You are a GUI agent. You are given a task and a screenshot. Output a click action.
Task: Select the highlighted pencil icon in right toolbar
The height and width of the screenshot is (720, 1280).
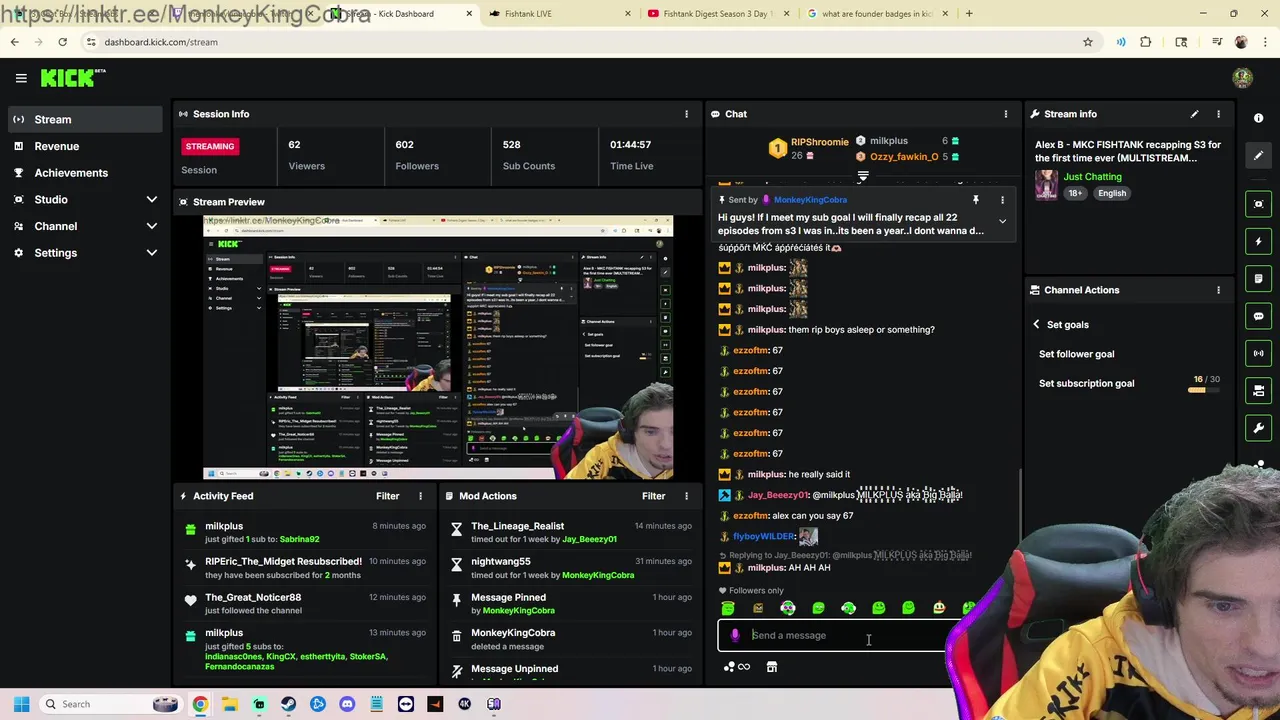coord(1258,156)
